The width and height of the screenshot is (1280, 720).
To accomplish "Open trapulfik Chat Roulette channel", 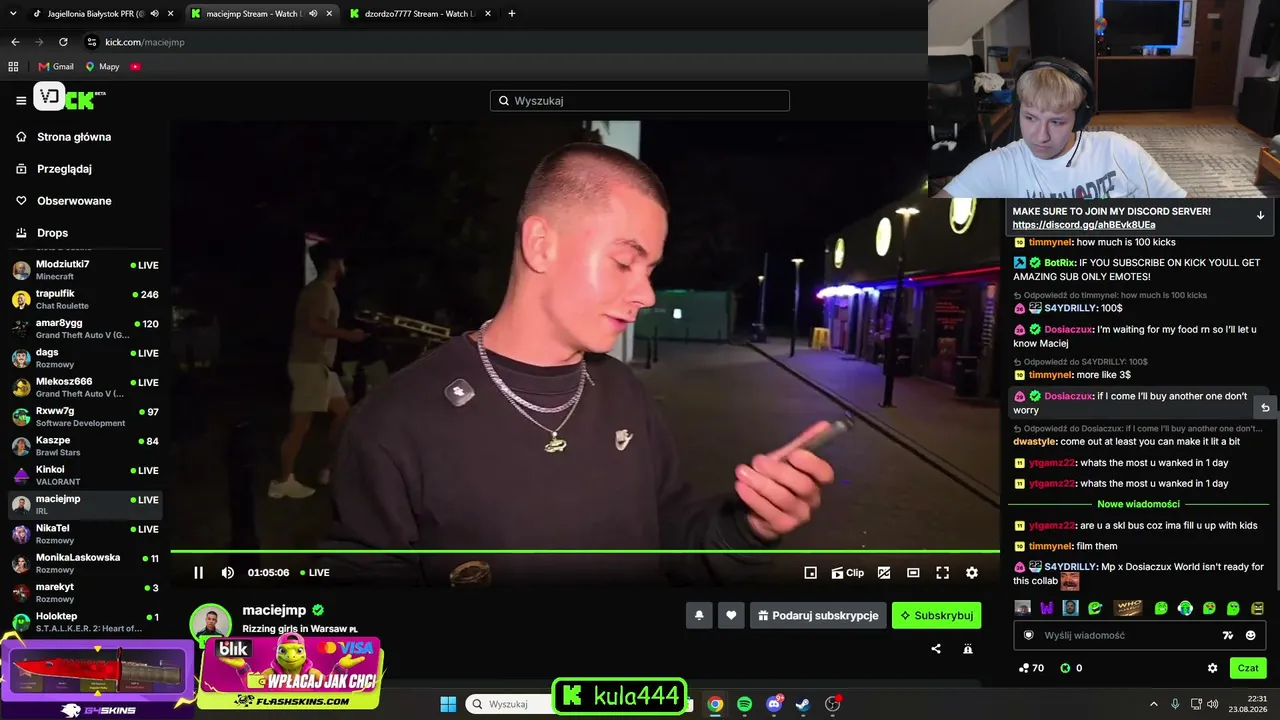I will (x=85, y=299).
